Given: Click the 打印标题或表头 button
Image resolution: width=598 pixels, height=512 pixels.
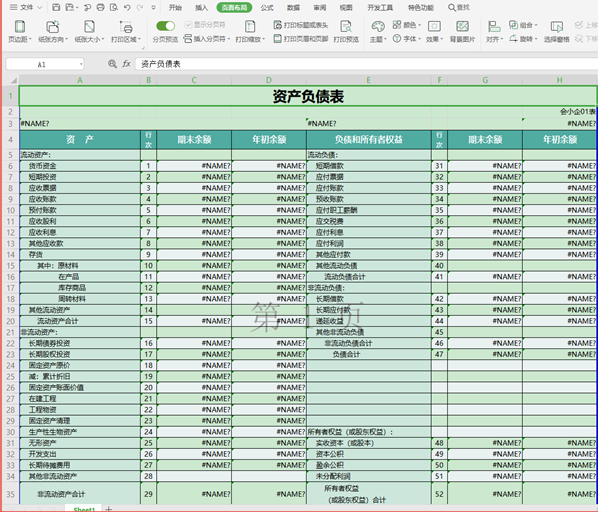Looking at the screenshot, I should pyautogui.click(x=301, y=25).
